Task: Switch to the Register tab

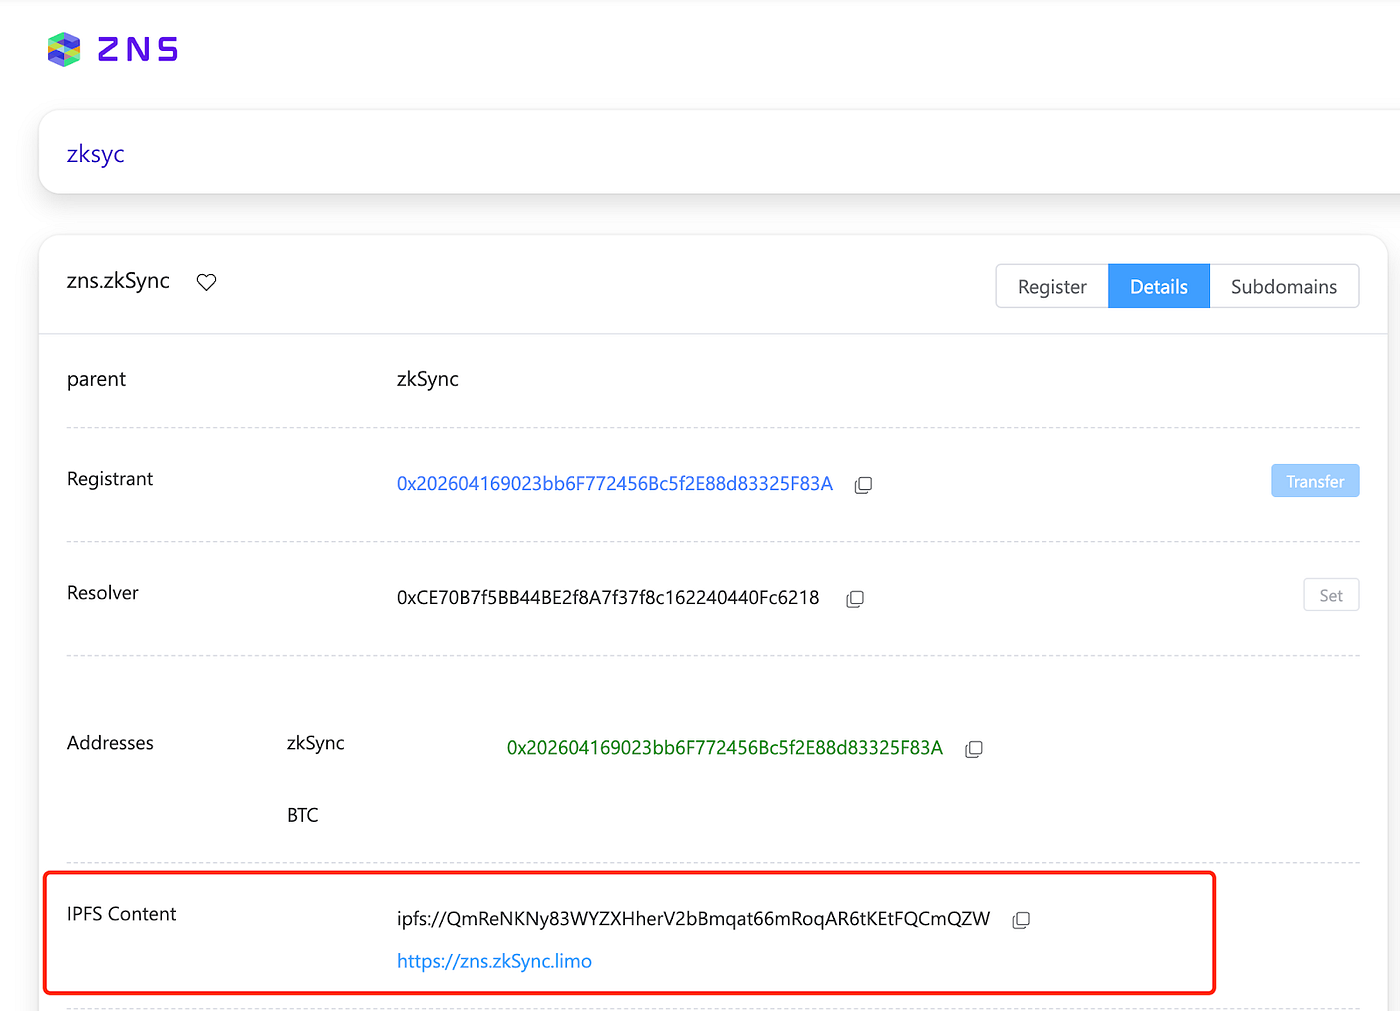Action: coord(1052,286)
